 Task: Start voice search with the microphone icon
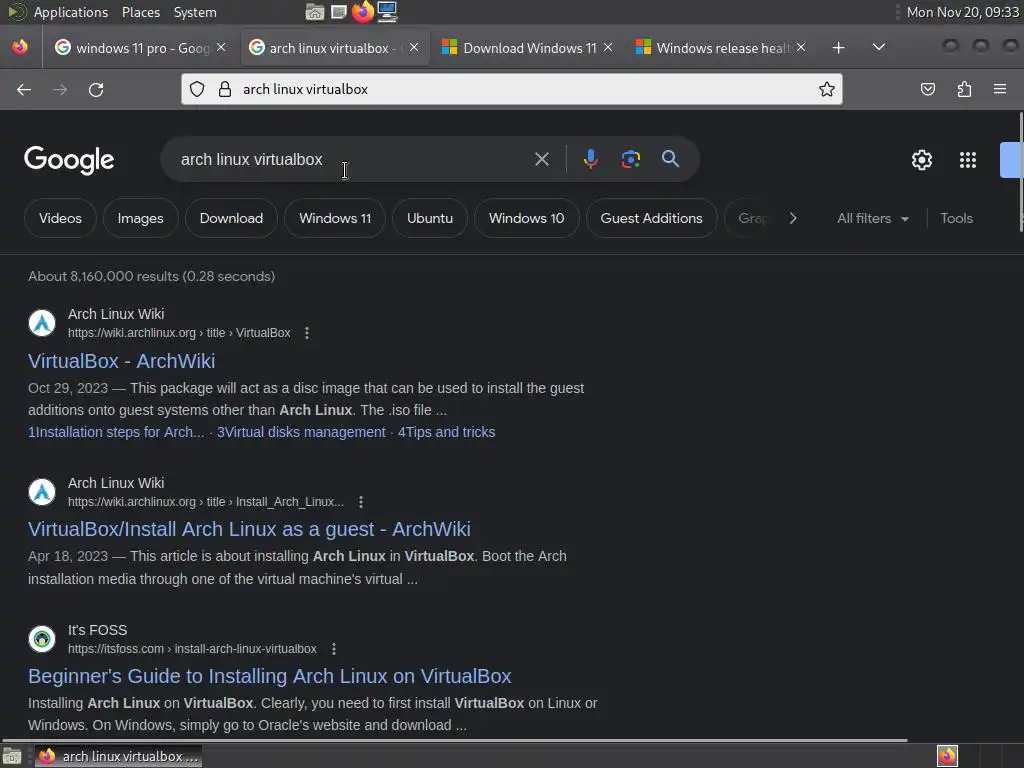tap(590, 159)
